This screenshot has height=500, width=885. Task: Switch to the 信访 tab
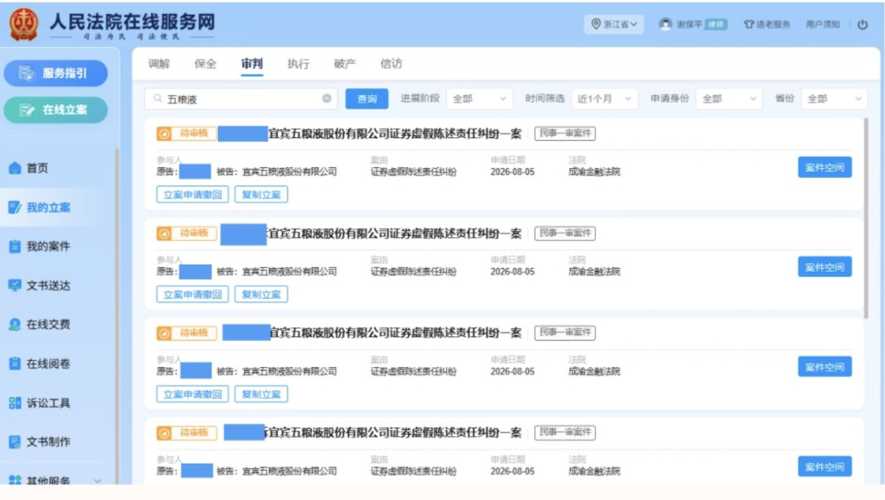[x=391, y=63]
